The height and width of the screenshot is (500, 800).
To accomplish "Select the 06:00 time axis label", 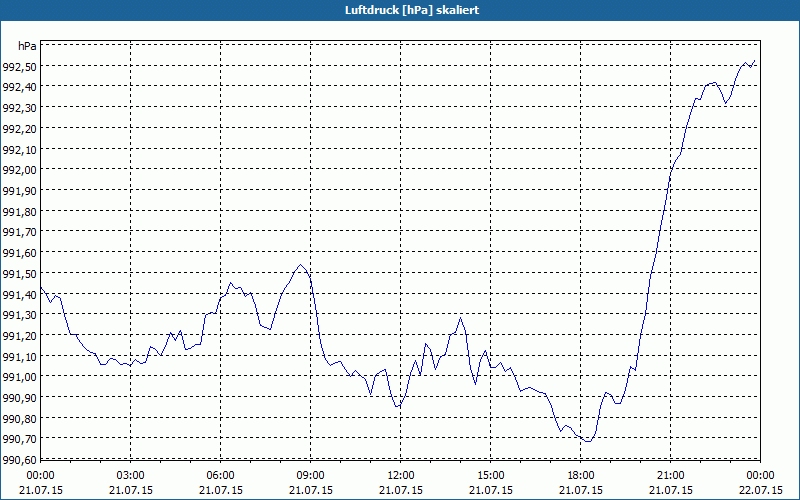I will 220,476.
